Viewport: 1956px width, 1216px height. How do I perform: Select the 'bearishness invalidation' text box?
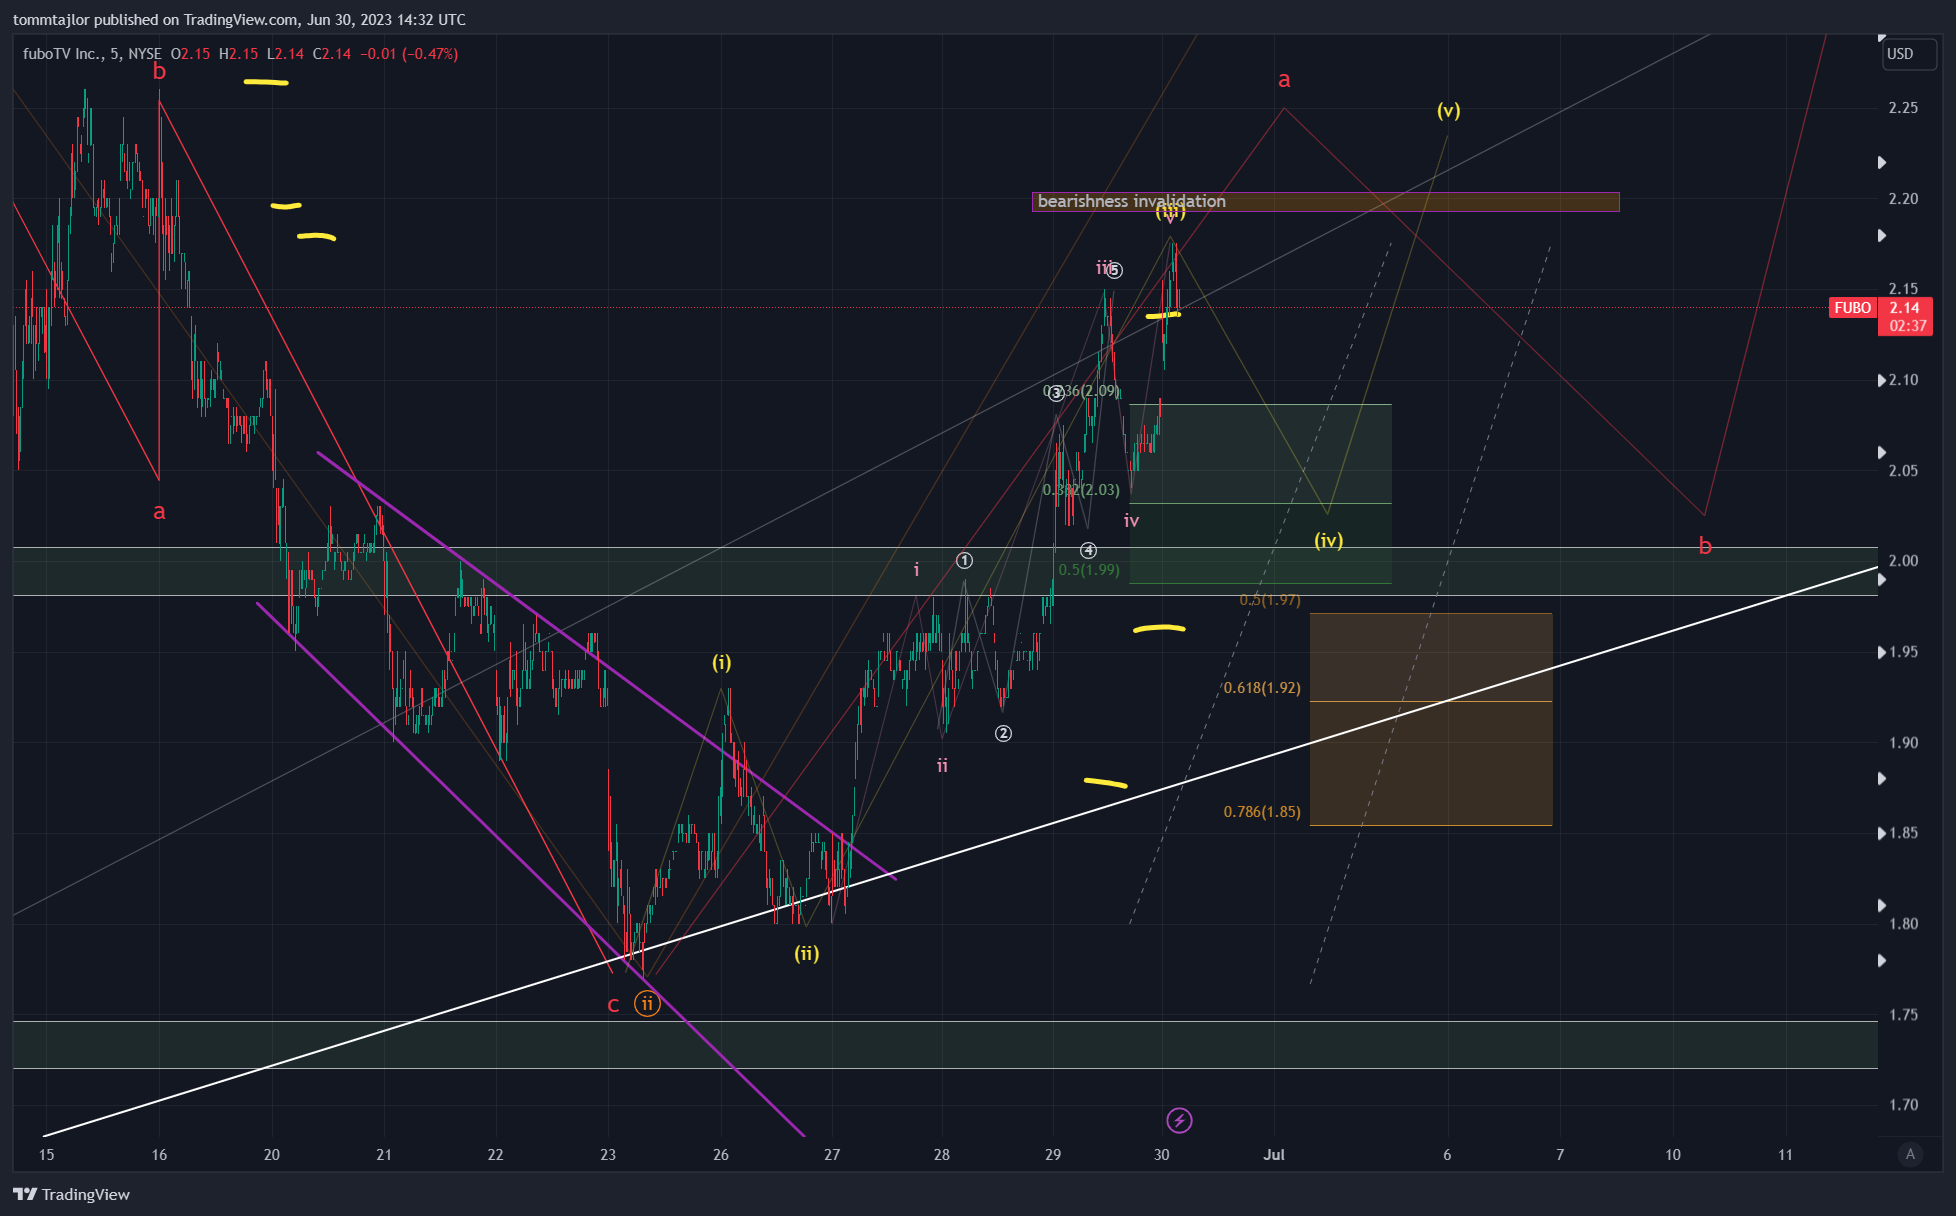click(1326, 202)
